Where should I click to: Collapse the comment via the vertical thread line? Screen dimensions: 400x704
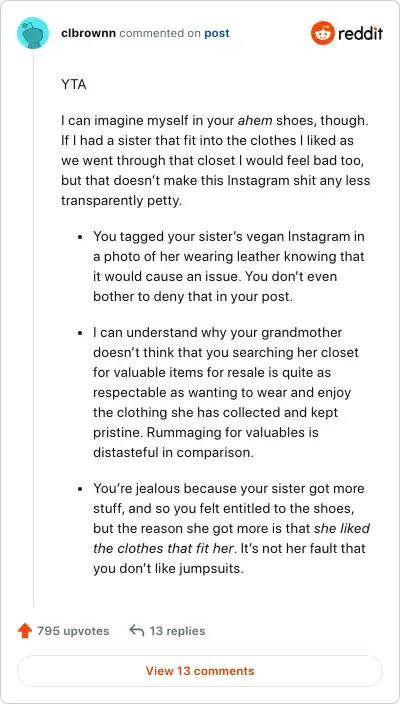pyautogui.click(x=33, y=328)
